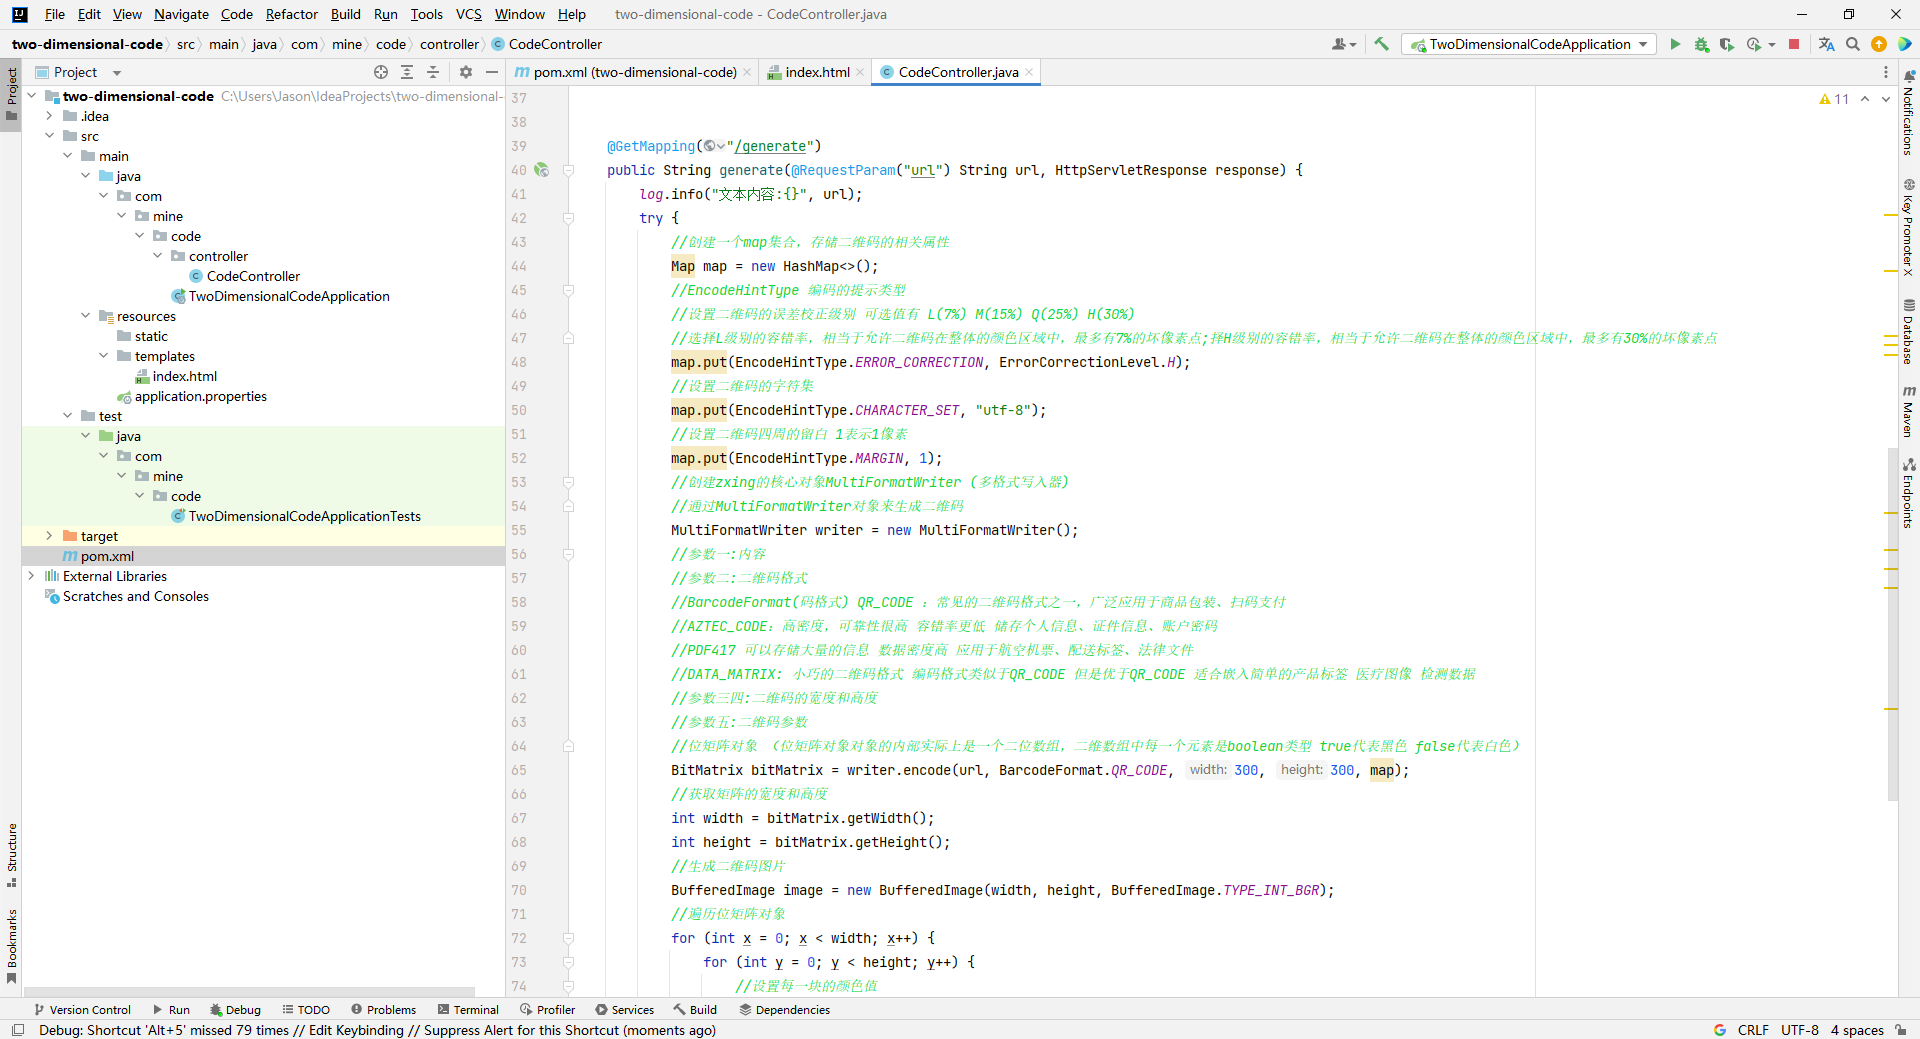Image resolution: width=1920 pixels, height=1039 pixels.
Task: Start debugging with the bug icon
Action: coord(1701,44)
